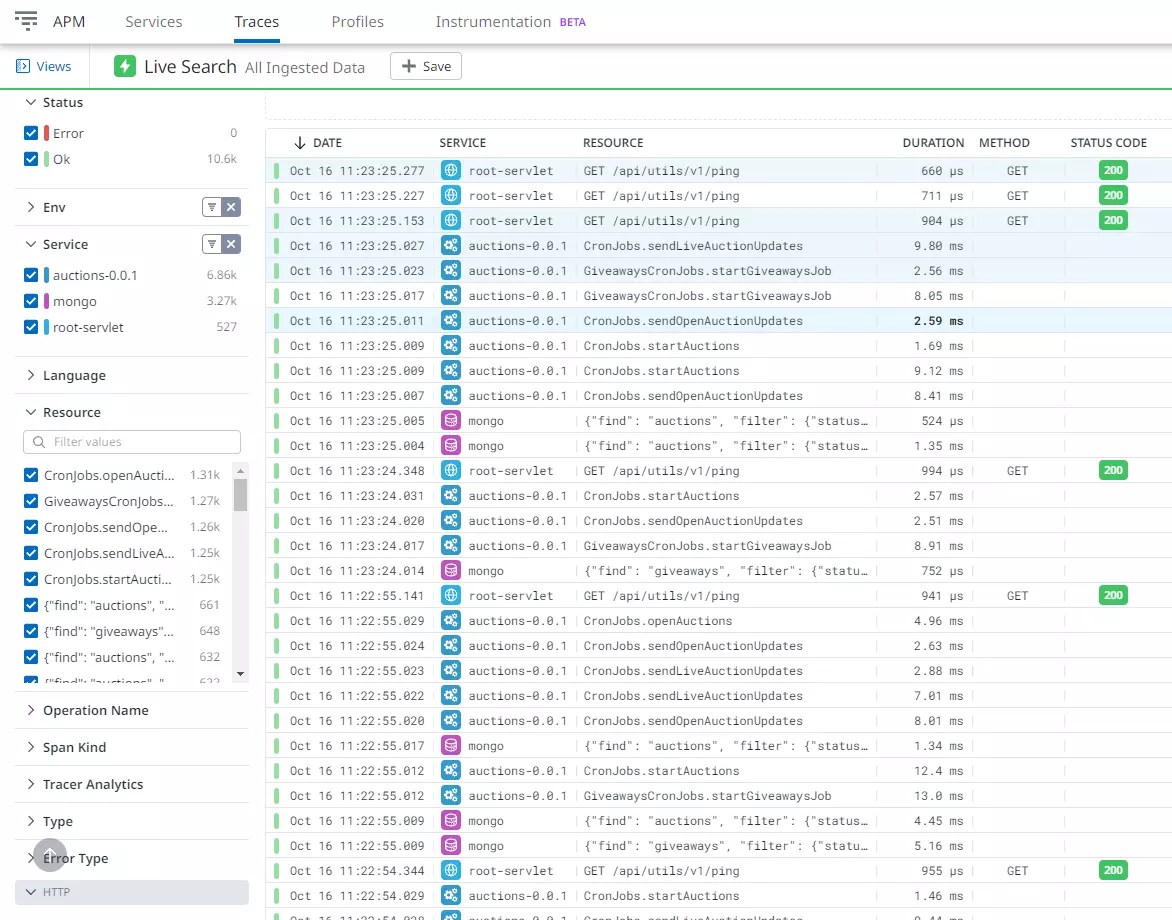Screen dimensions: 1172x920
Task: Click the scroll-to-top arrow icon
Action: (x=49, y=855)
